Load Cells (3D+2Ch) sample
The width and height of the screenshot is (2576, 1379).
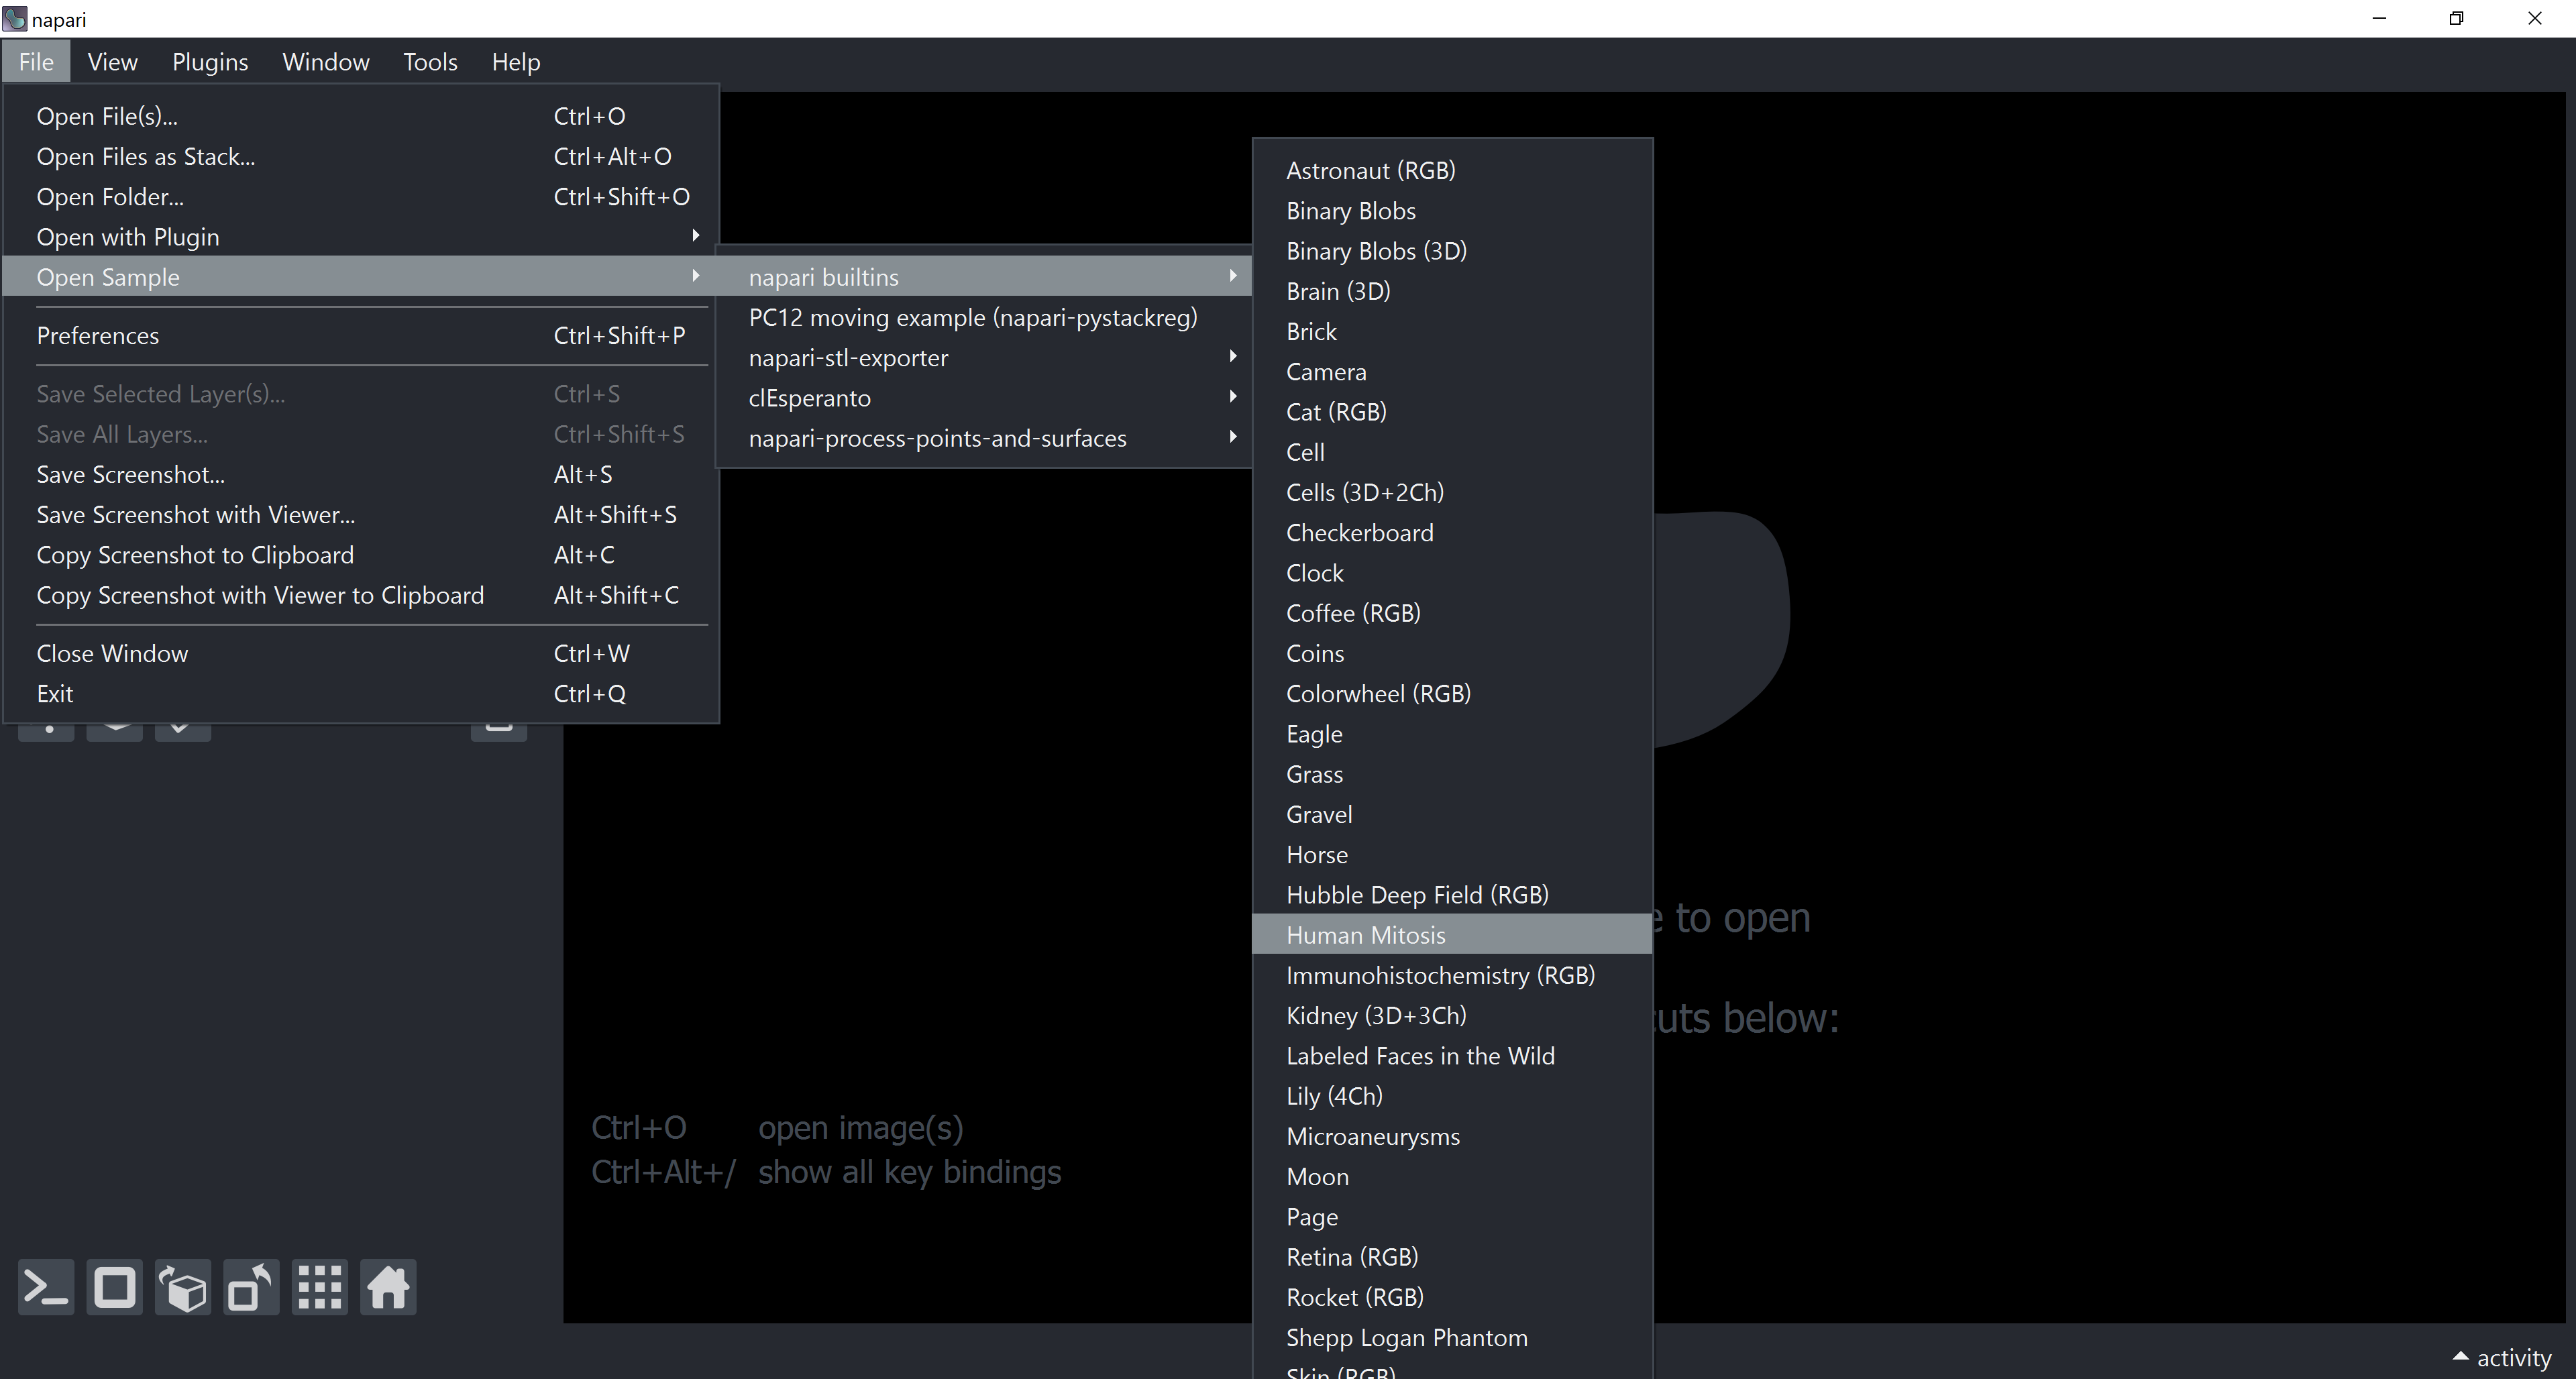coord(1452,493)
